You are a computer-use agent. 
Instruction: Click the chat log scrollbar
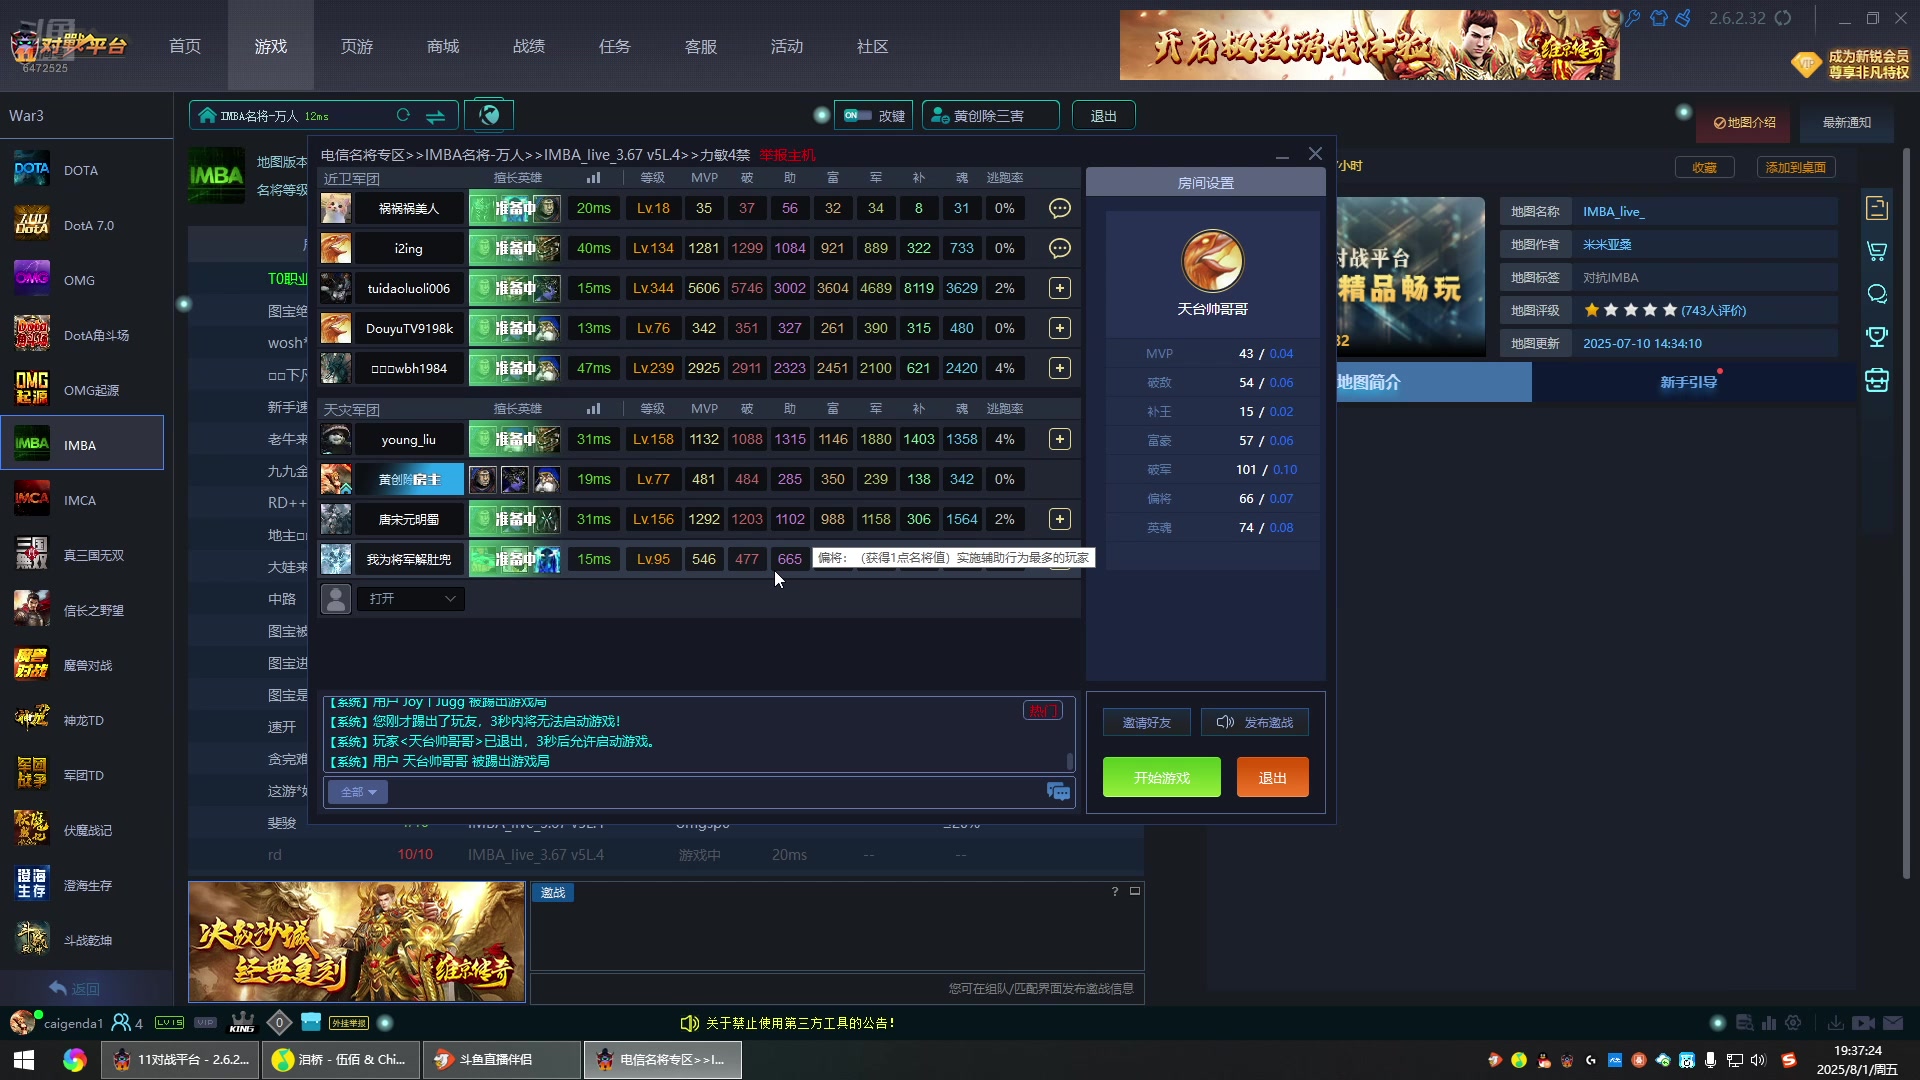pyautogui.click(x=1070, y=760)
